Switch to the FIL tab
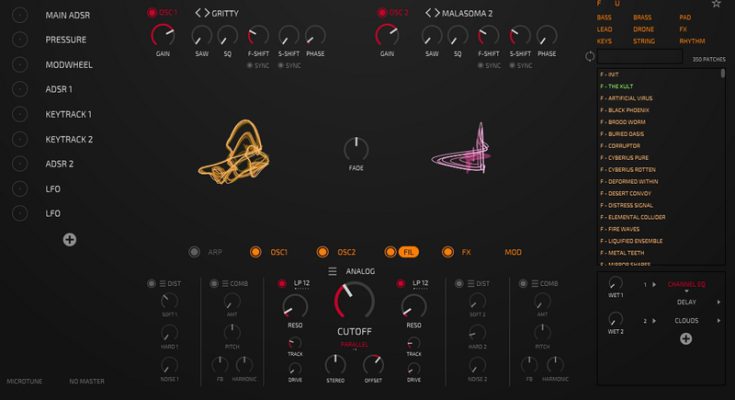This screenshot has height=400, width=735. pos(408,252)
